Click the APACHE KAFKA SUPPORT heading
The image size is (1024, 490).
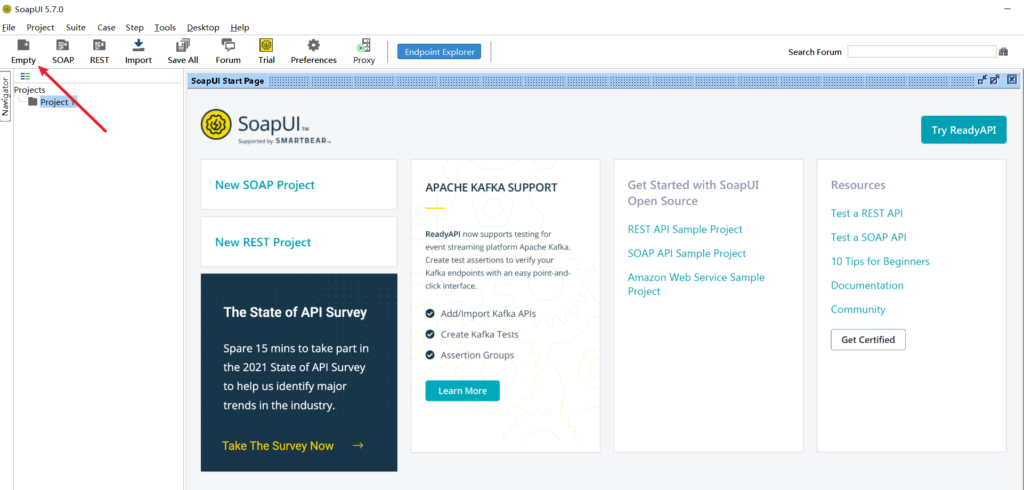[491, 188]
